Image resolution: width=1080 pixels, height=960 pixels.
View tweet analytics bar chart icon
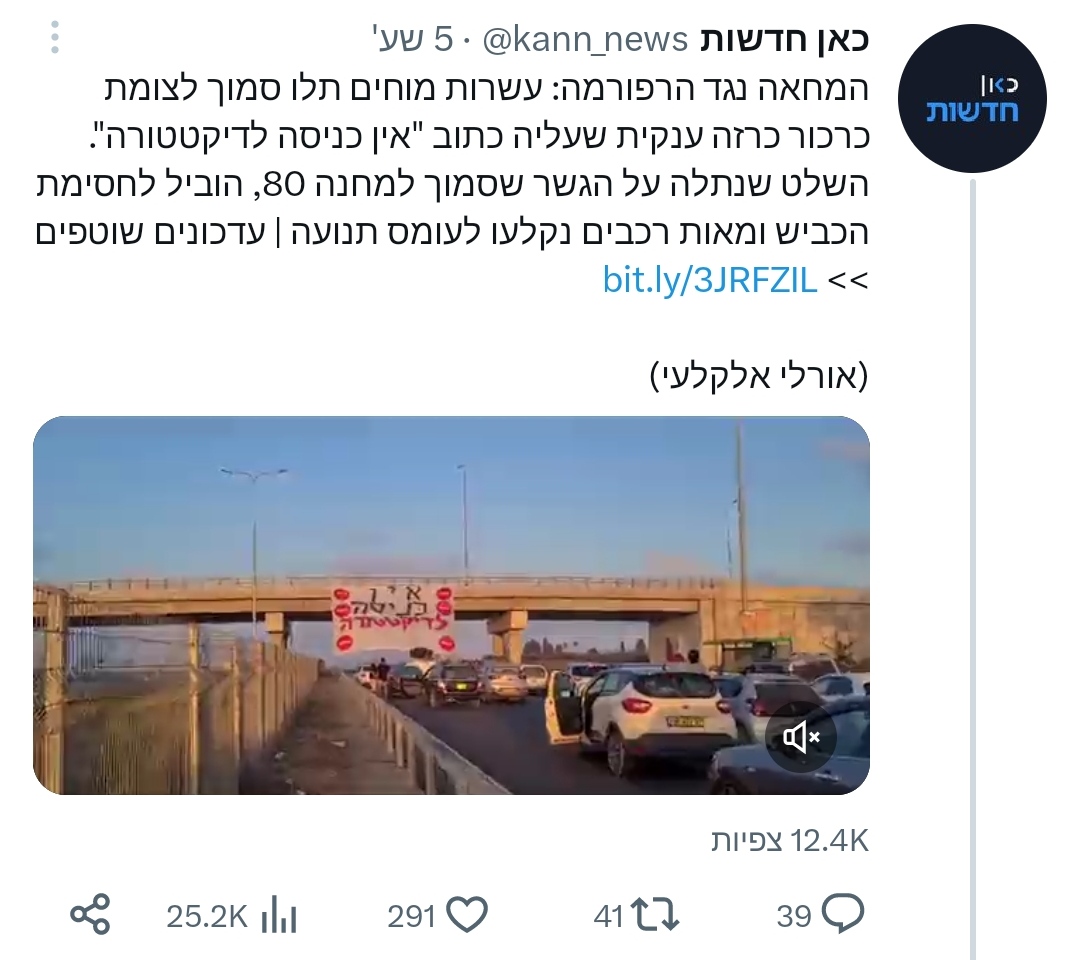click(x=279, y=915)
